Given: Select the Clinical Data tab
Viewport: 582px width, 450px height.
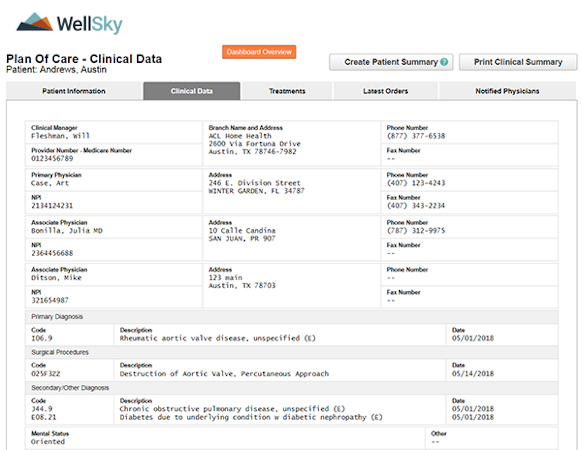Looking at the screenshot, I should pos(192,91).
